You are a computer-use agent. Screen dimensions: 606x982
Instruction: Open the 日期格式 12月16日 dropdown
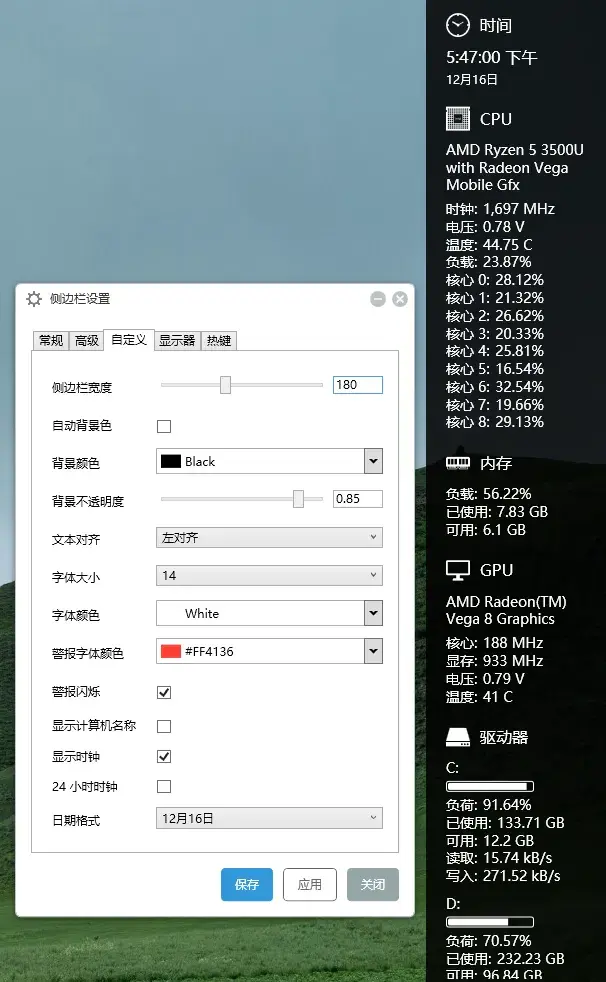coord(269,819)
